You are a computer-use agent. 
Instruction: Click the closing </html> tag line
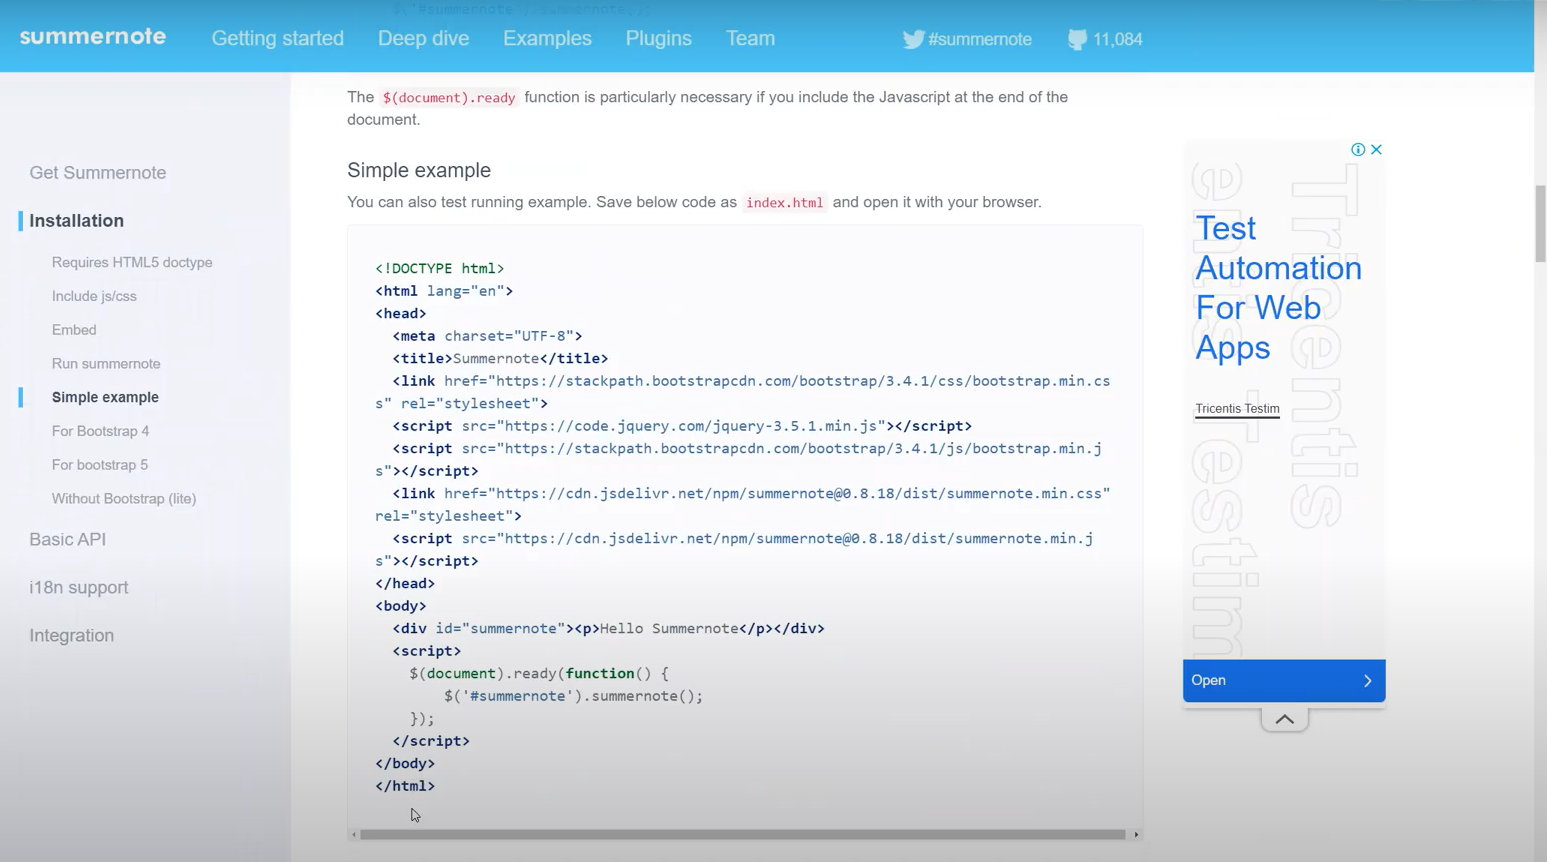[405, 786]
